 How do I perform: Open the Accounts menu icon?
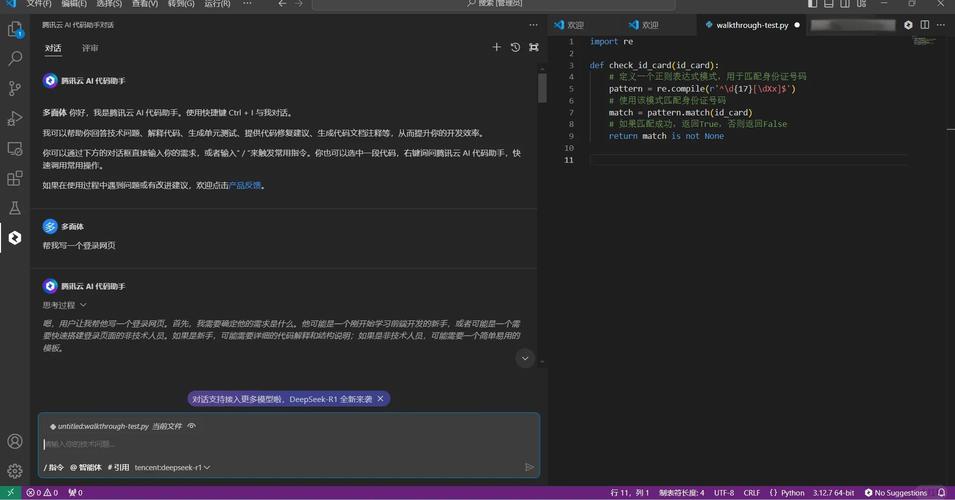click(x=15, y=441)
